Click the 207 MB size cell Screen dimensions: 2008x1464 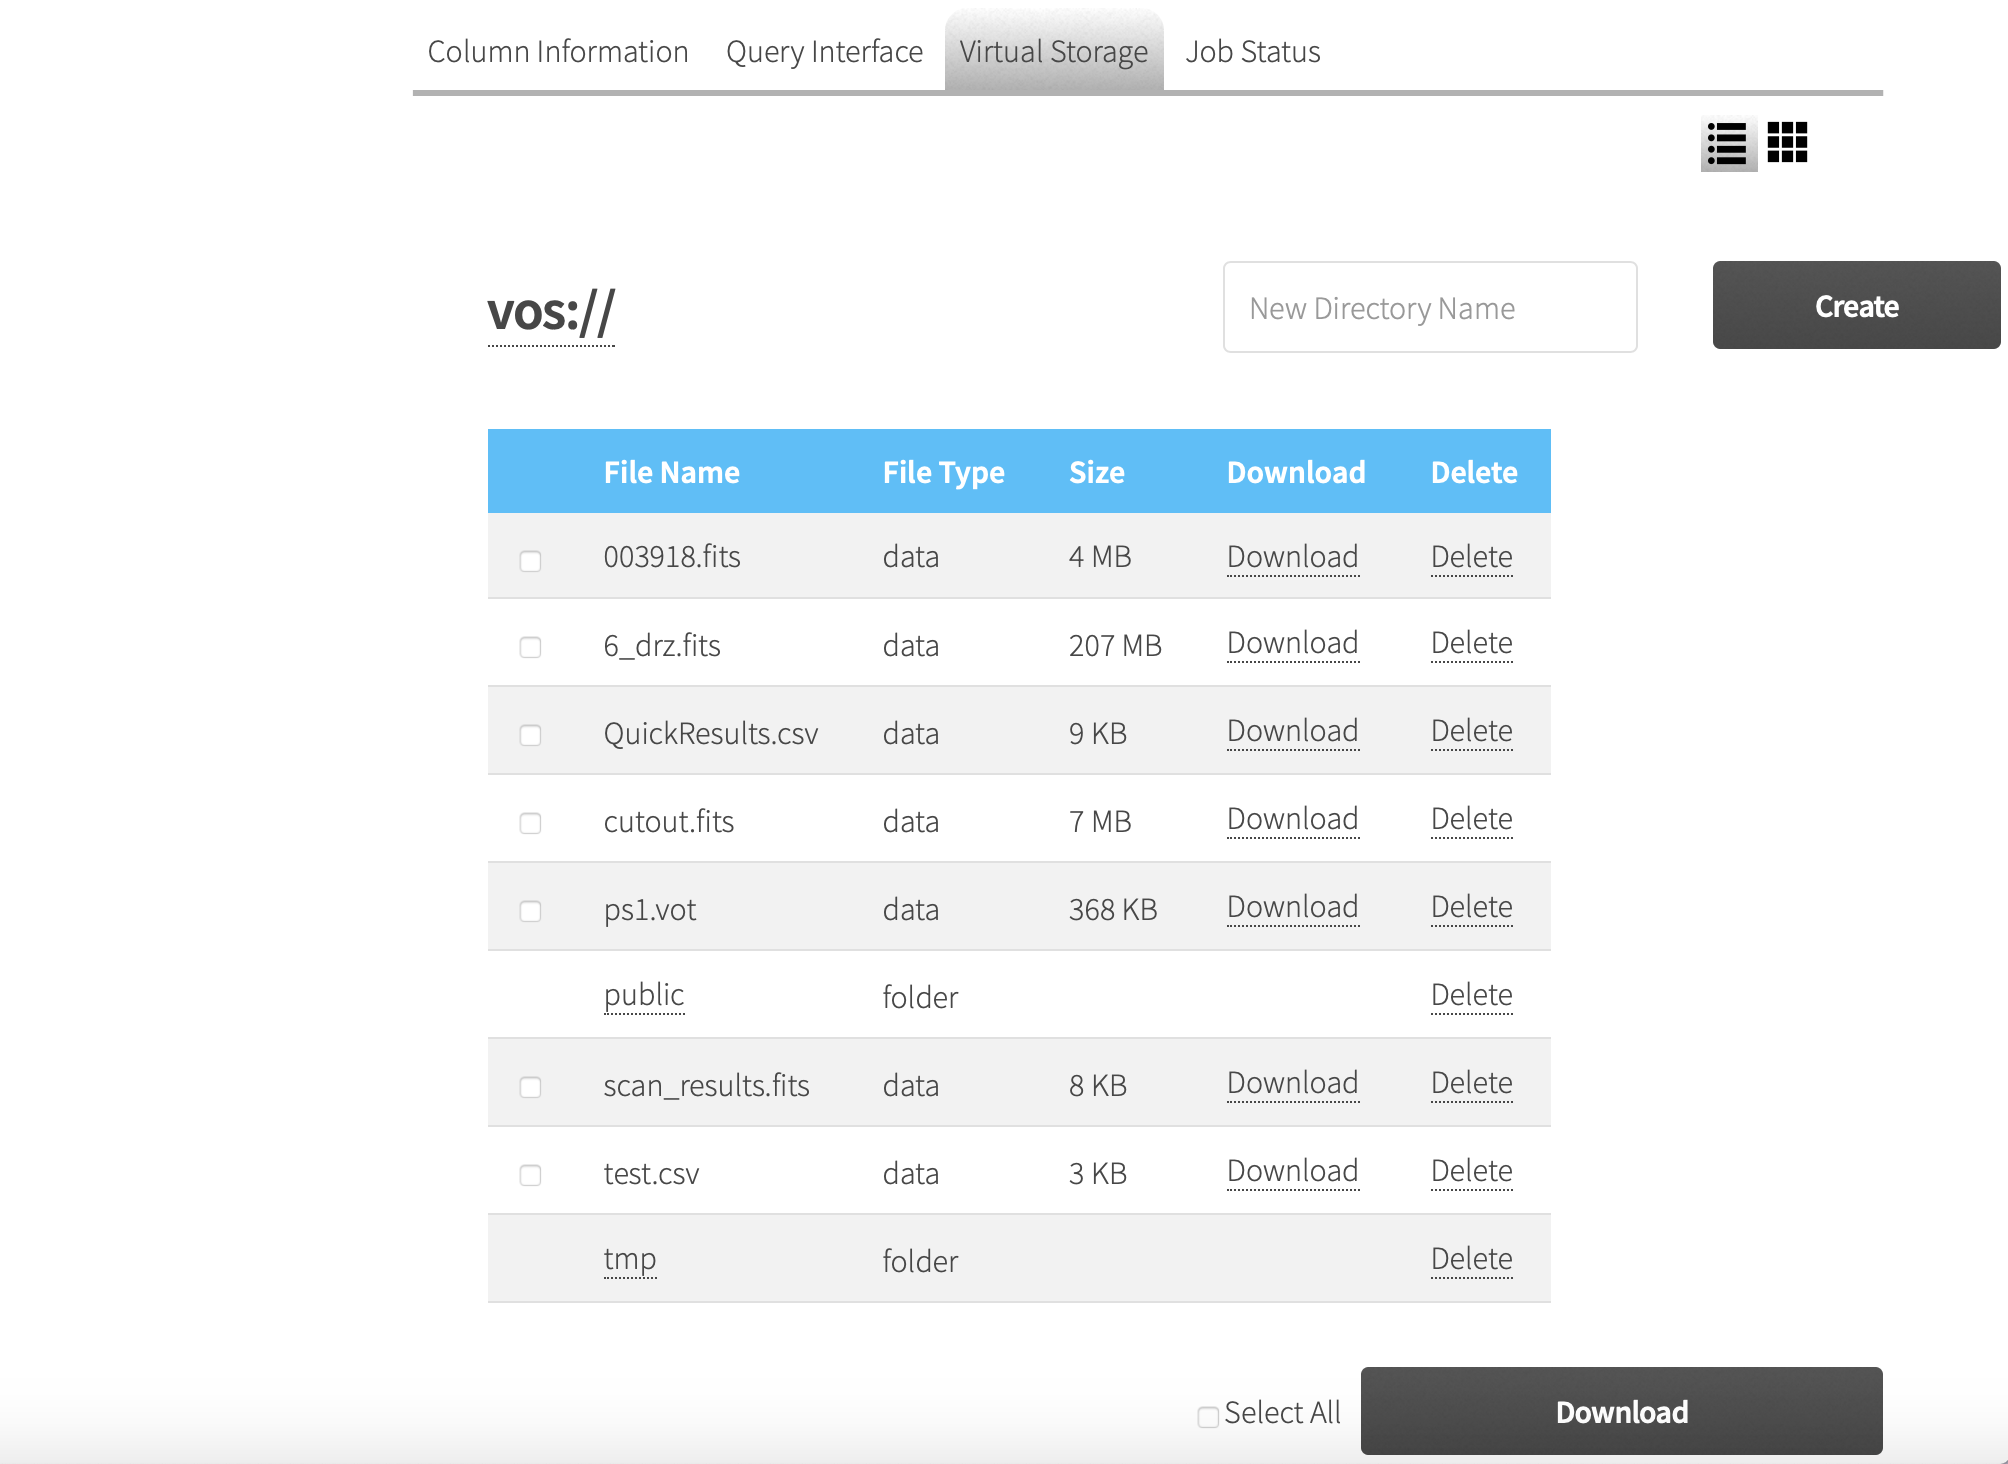(1115, 645)
